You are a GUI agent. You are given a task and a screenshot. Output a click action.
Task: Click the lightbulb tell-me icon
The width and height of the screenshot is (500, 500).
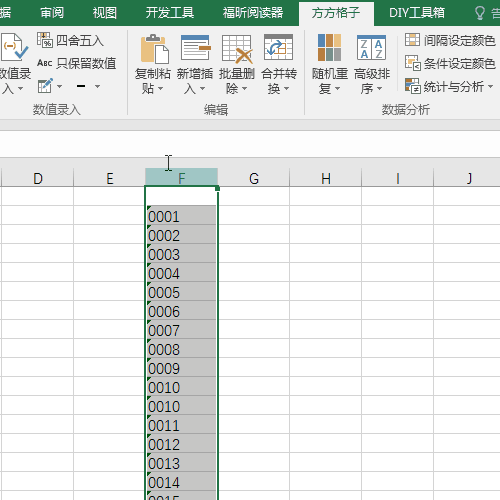[x=480, y=13]
